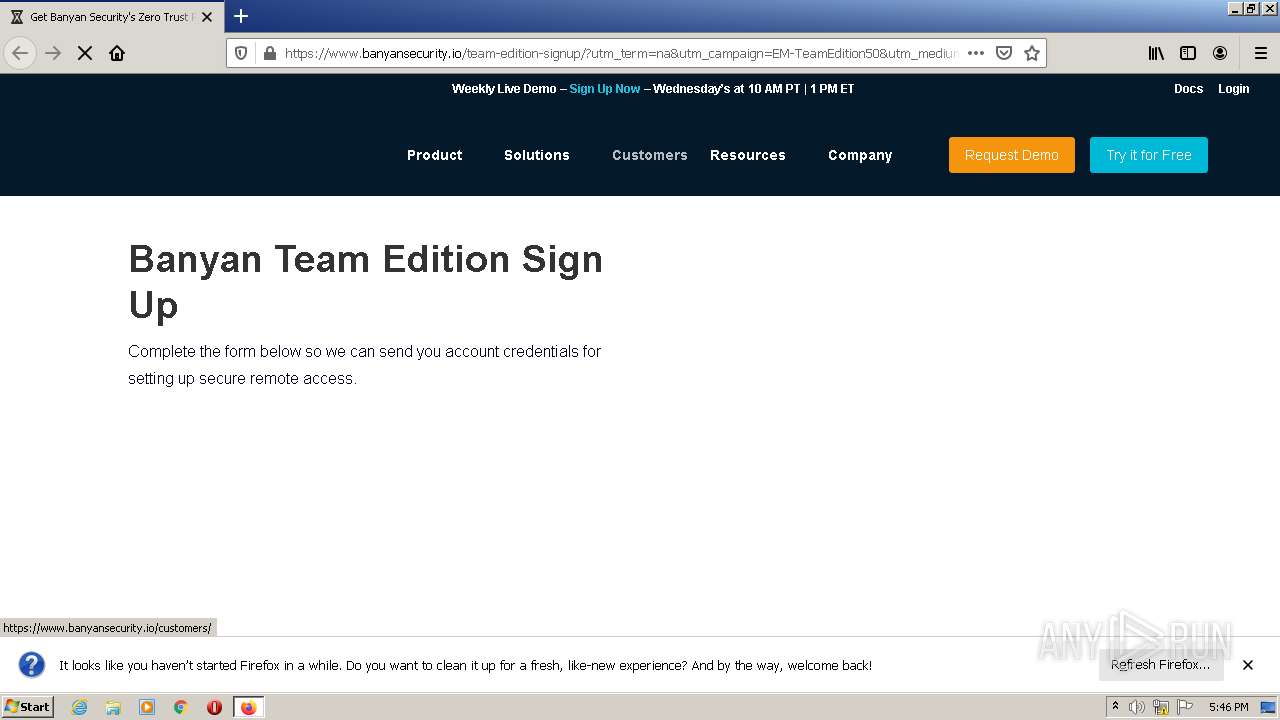Click the forward navigation arrow
This screenshot has width=1280, height=720.
coord(53,53)
